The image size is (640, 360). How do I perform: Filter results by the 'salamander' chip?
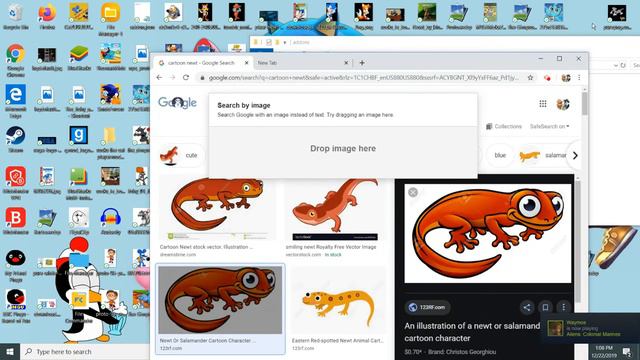[x=544, y=156]
